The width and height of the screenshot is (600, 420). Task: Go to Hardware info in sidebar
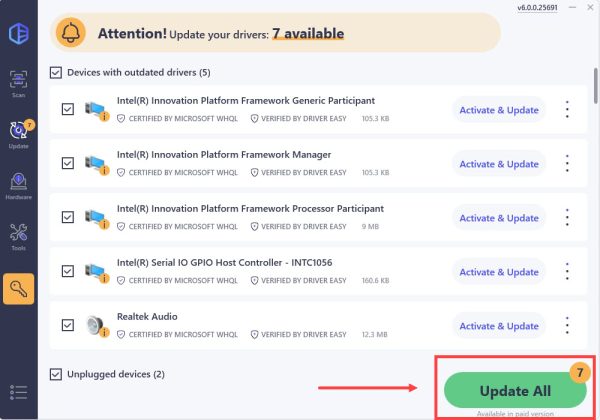[x=18, y=186]
